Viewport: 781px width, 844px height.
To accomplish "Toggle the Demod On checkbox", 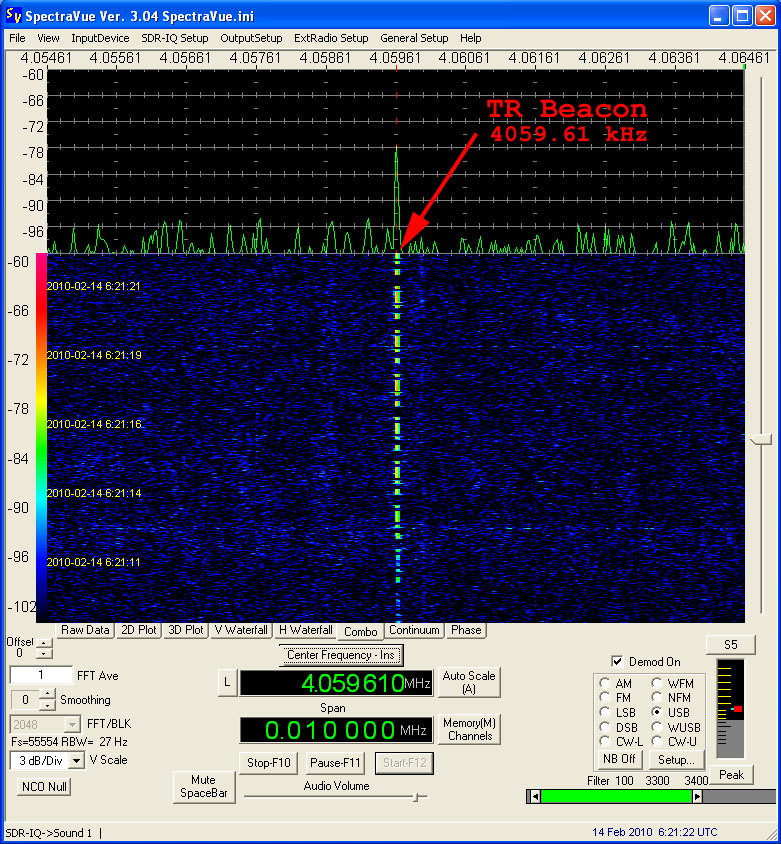I will [x=617, y=662].
